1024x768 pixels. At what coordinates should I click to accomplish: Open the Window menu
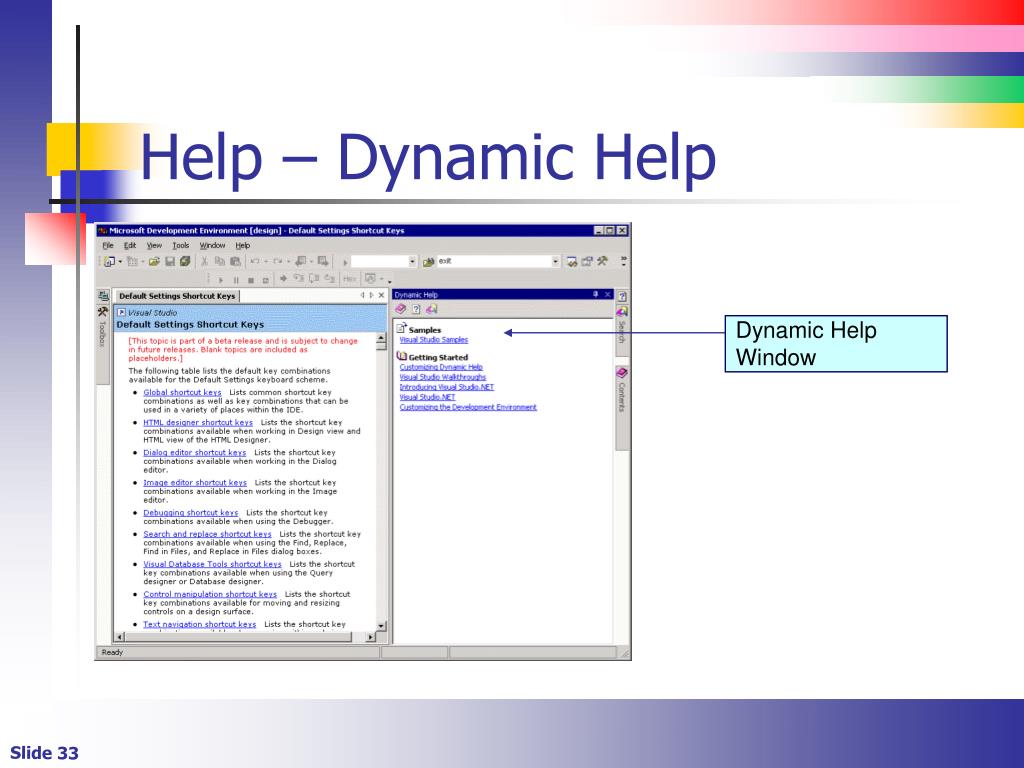(212, 245)
